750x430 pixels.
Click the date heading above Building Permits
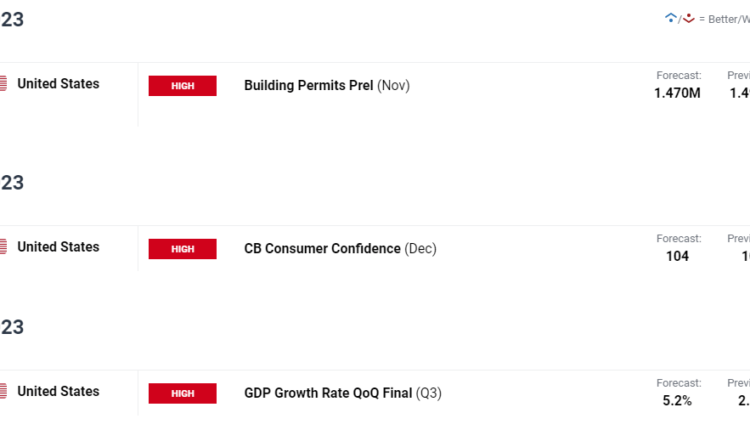(x=12, y=20)
